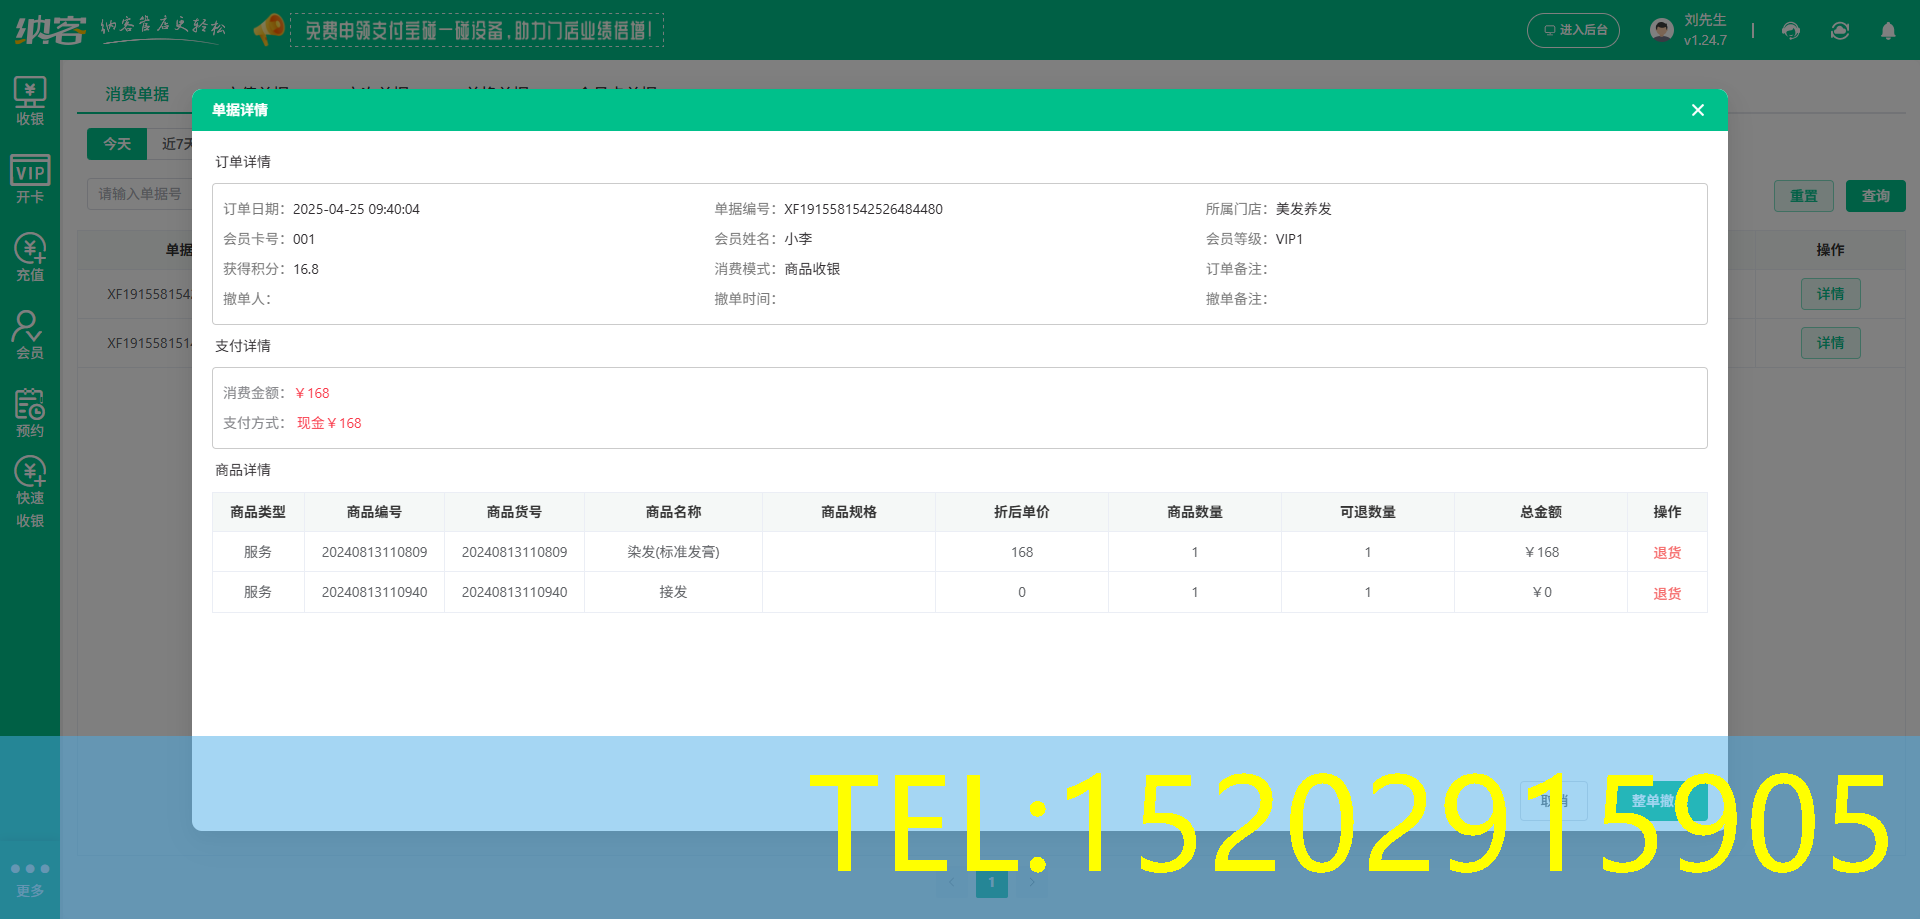1920x919 pixels.
Task: Click the 会员卡号 001 value
Action: tap(304, 239)
